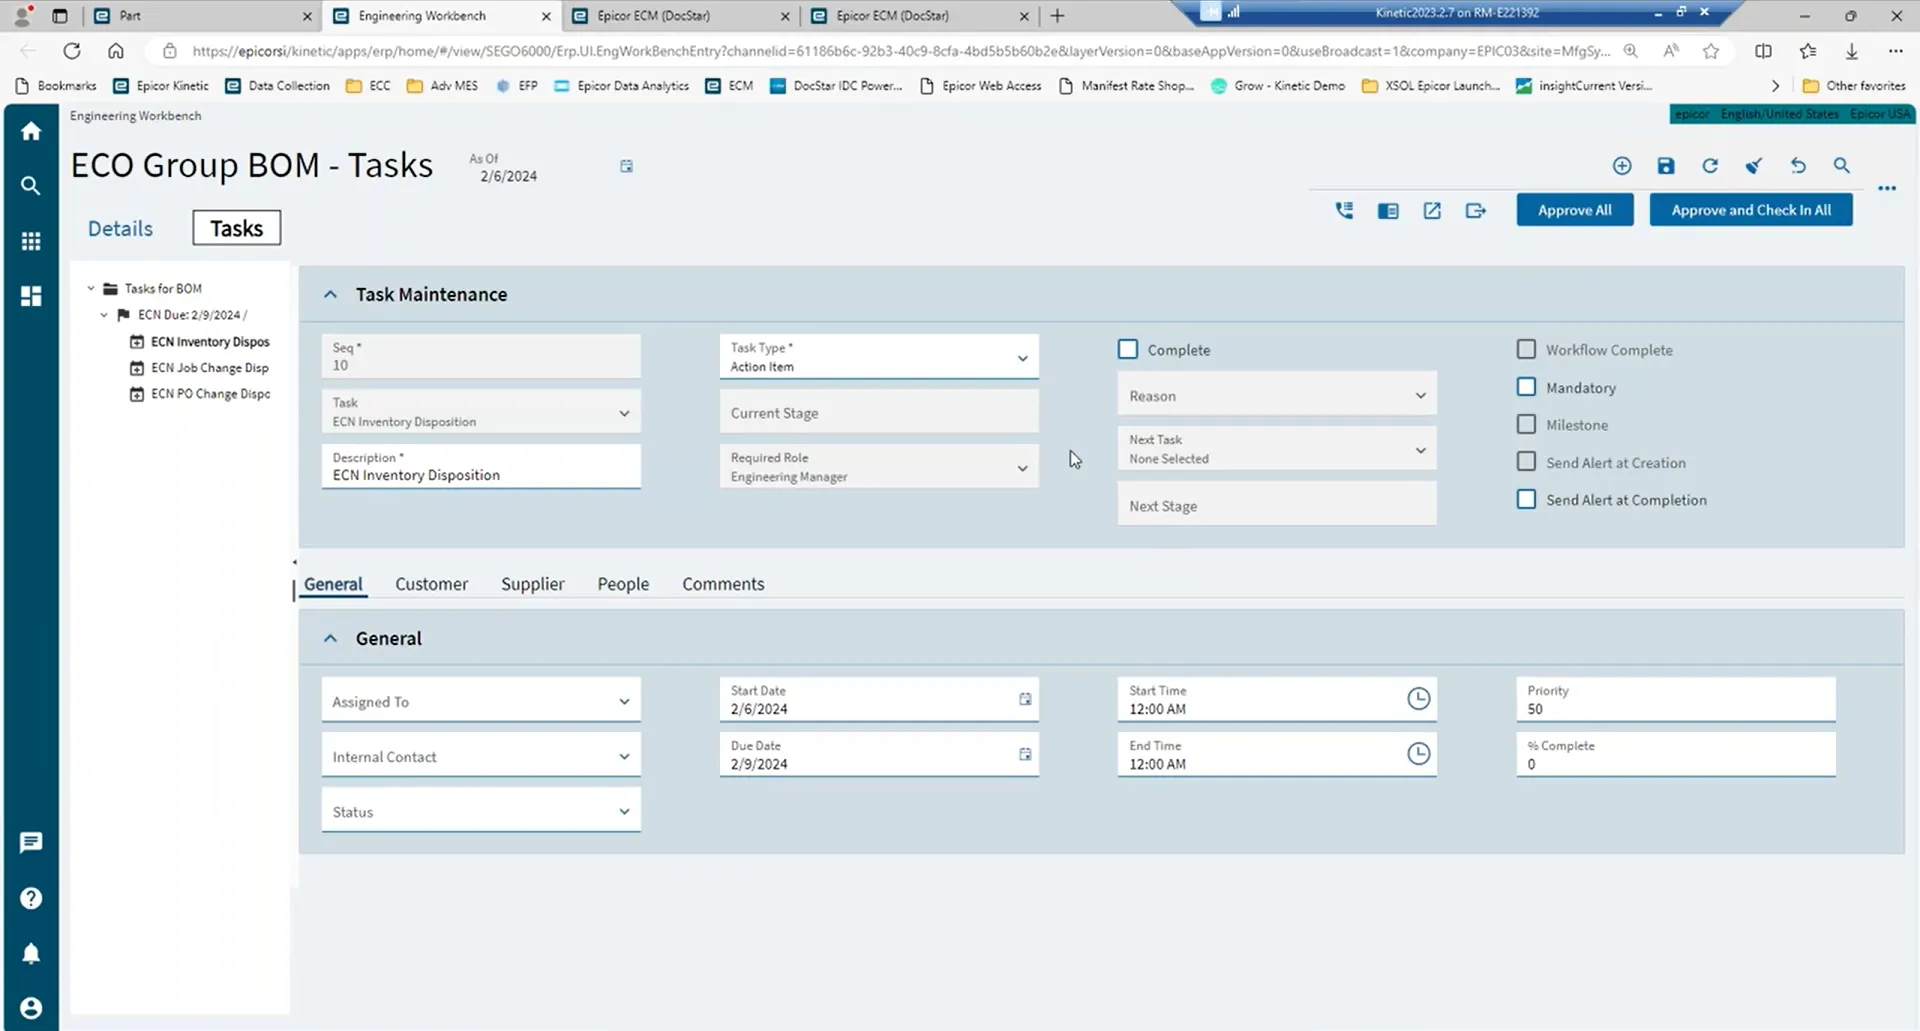
Task: Check the Complete checkbox
Action: (1128, 349)
